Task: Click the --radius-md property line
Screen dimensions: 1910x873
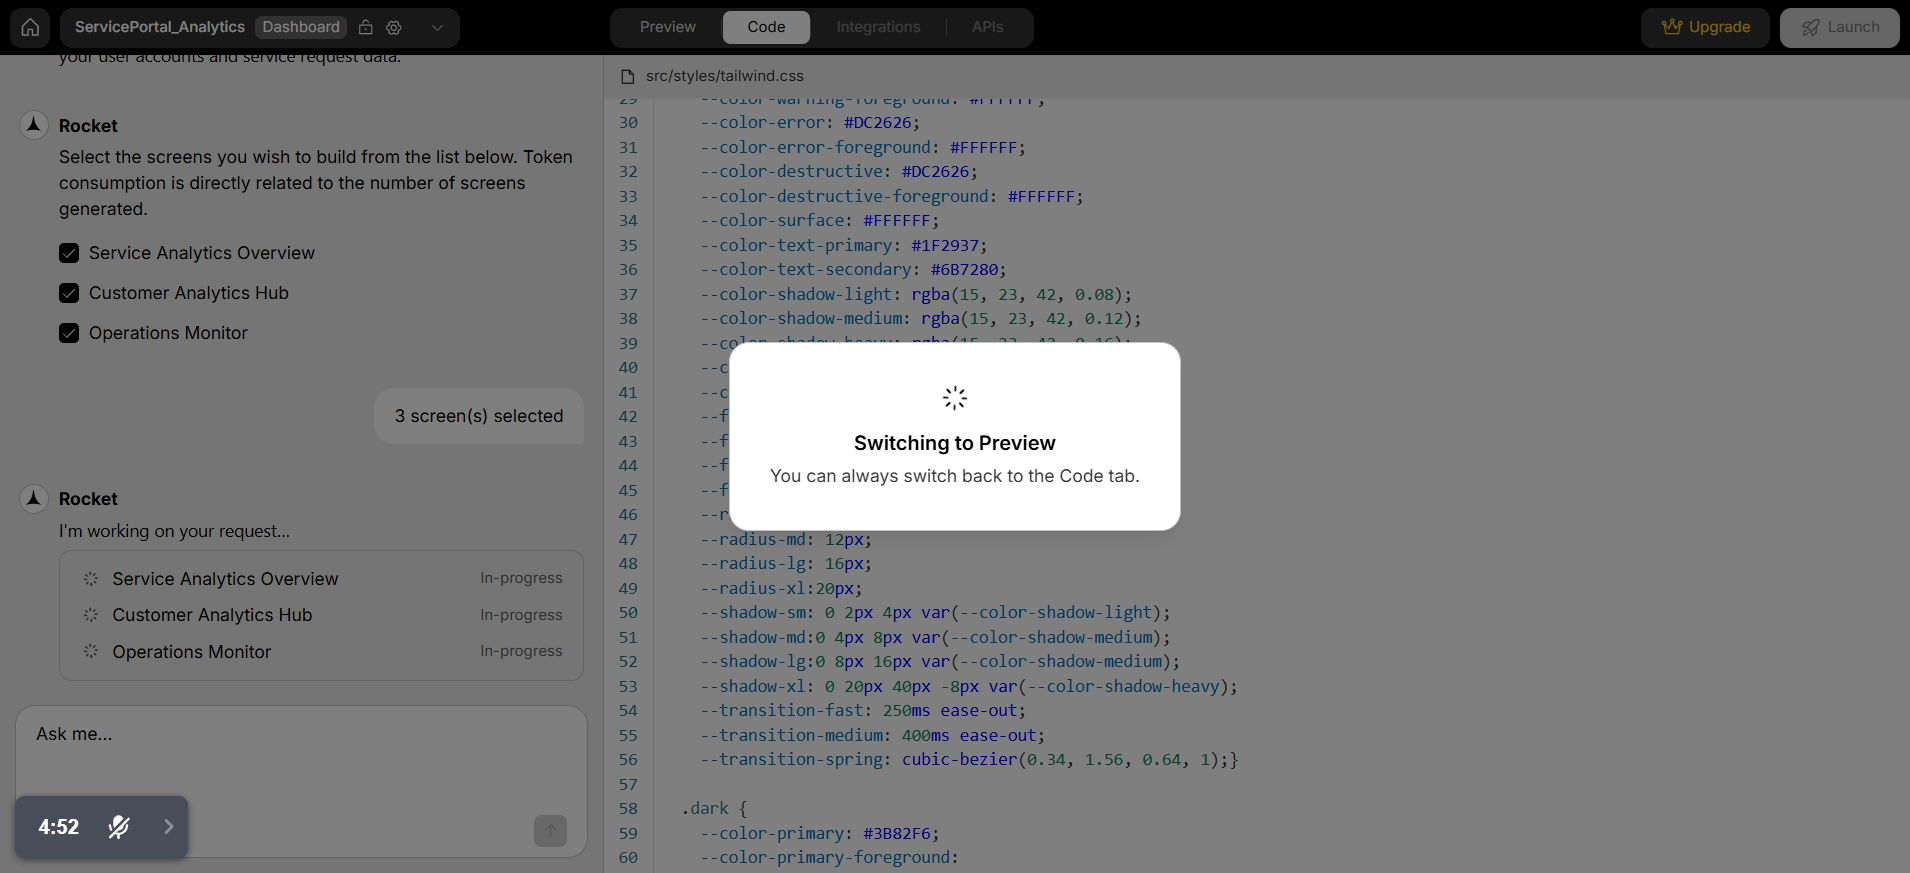Action: (x=786, y=540)
